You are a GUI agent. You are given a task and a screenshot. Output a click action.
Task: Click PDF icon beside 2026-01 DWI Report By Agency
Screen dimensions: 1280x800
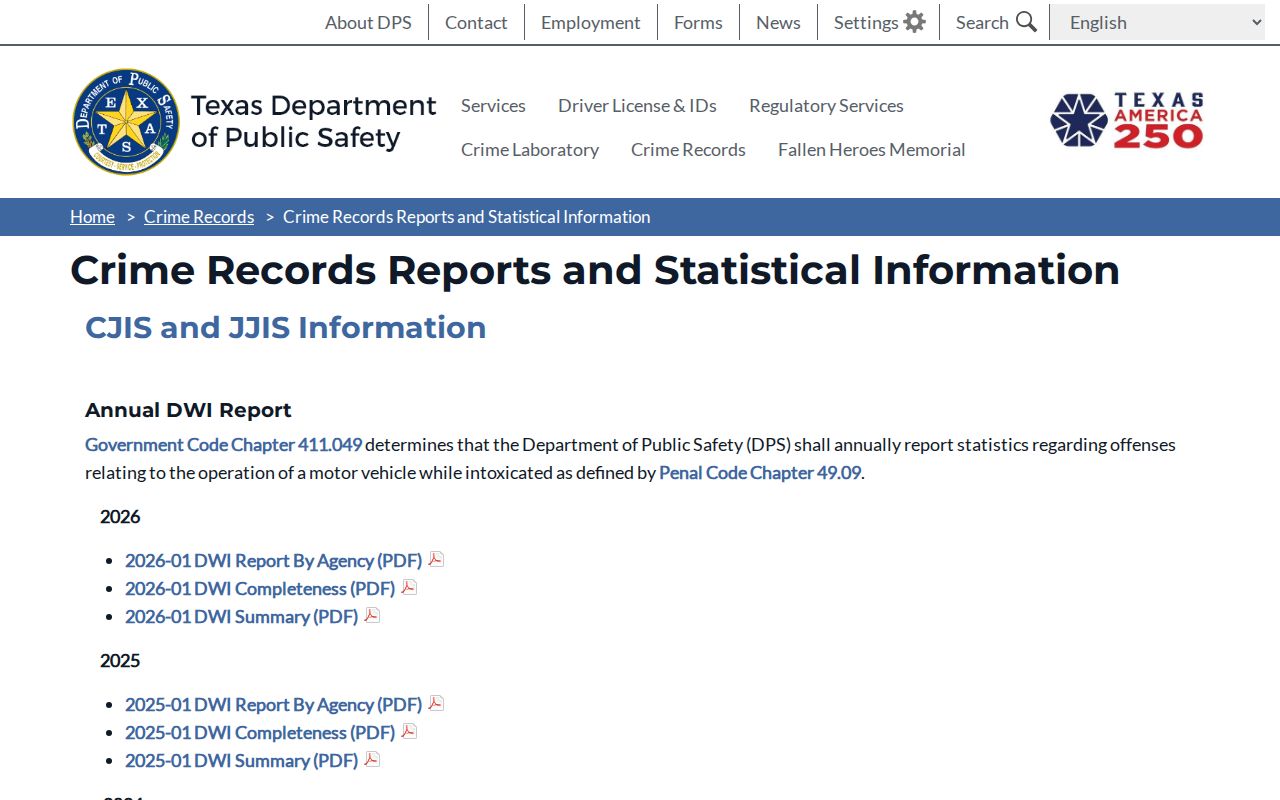(x=436, y=559)
